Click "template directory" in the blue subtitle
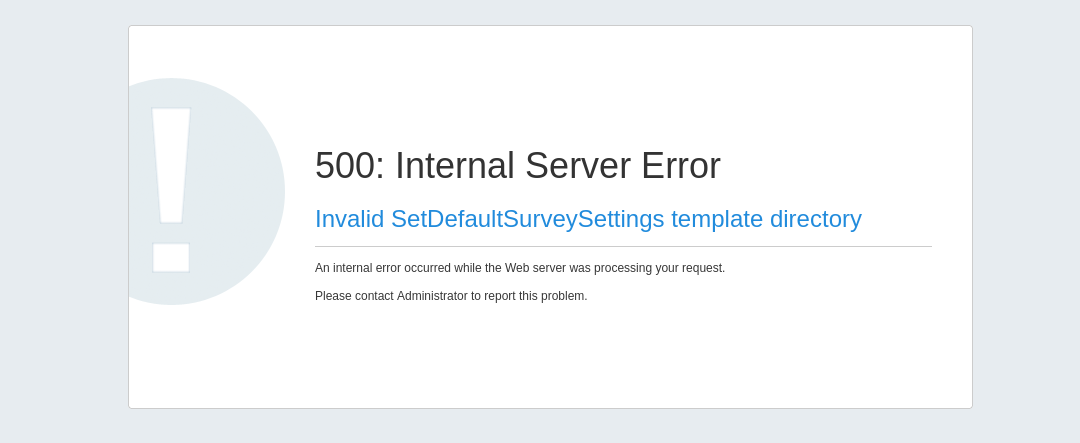The image size is (1080, 443). tap(766, 219)
